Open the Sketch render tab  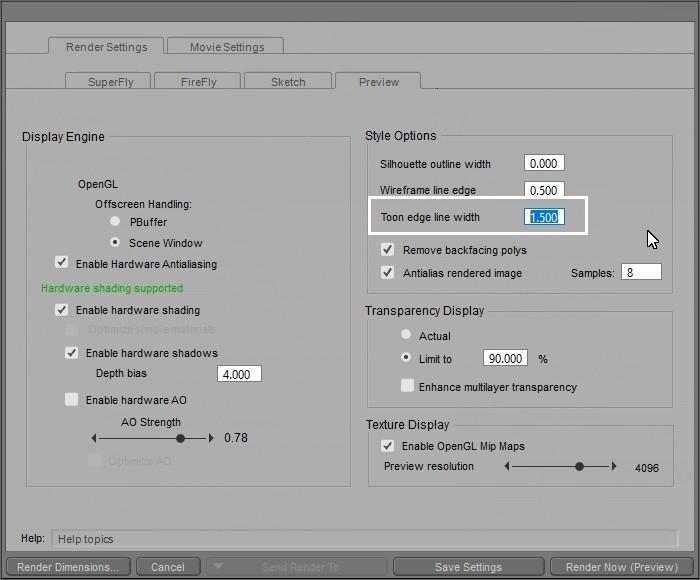coord(288,82)
